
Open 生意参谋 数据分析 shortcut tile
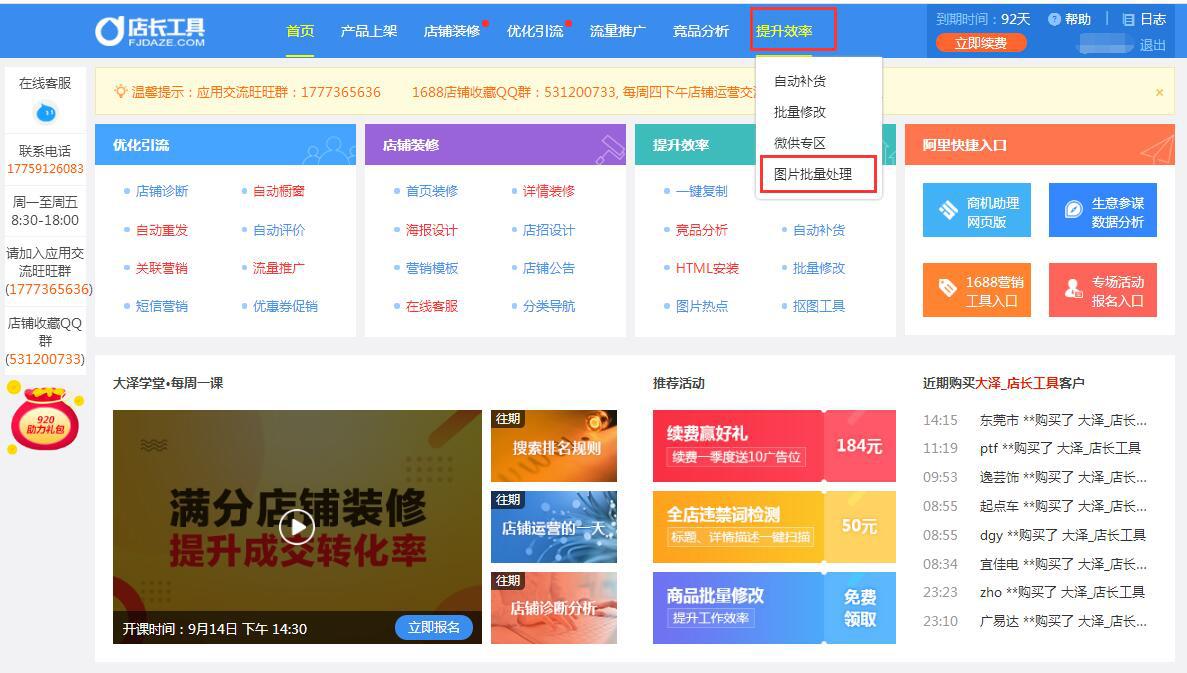tap(1102, 210)
